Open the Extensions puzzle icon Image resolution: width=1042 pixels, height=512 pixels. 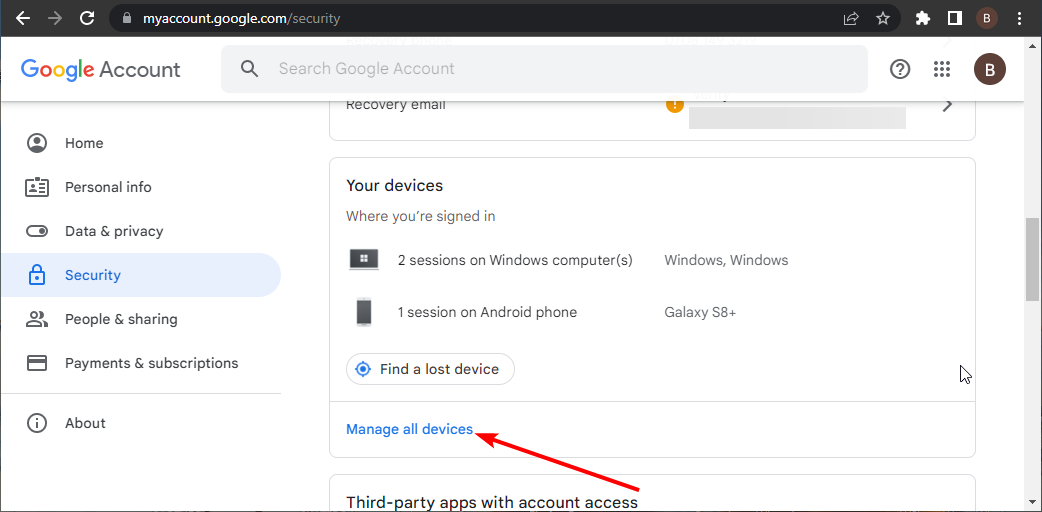coord(923,18)
